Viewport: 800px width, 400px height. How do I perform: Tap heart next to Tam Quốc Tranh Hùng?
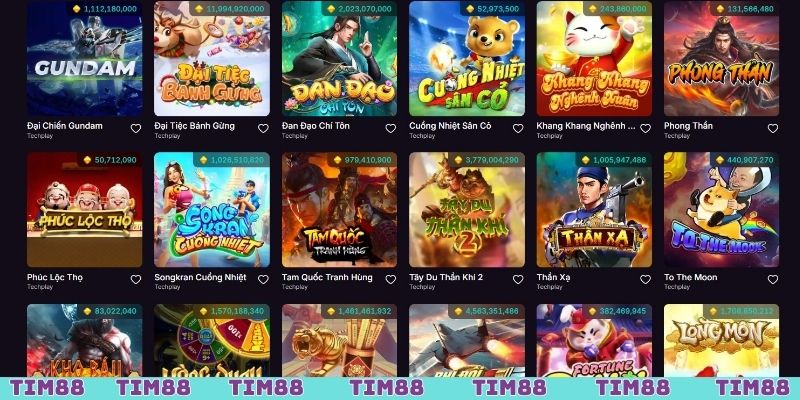pos(390,280)
